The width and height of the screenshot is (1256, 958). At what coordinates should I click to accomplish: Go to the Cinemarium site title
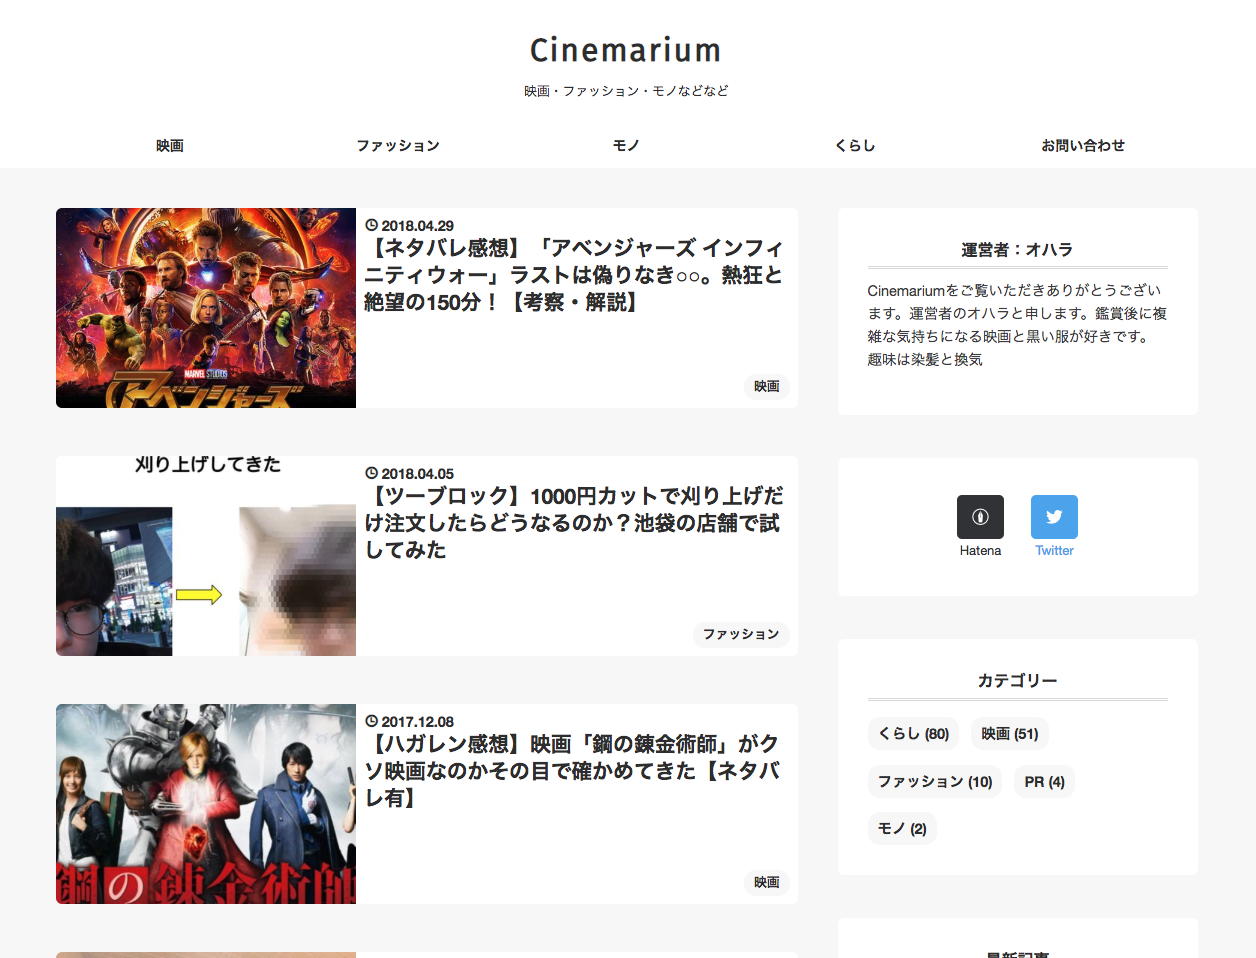click(626, 49)
